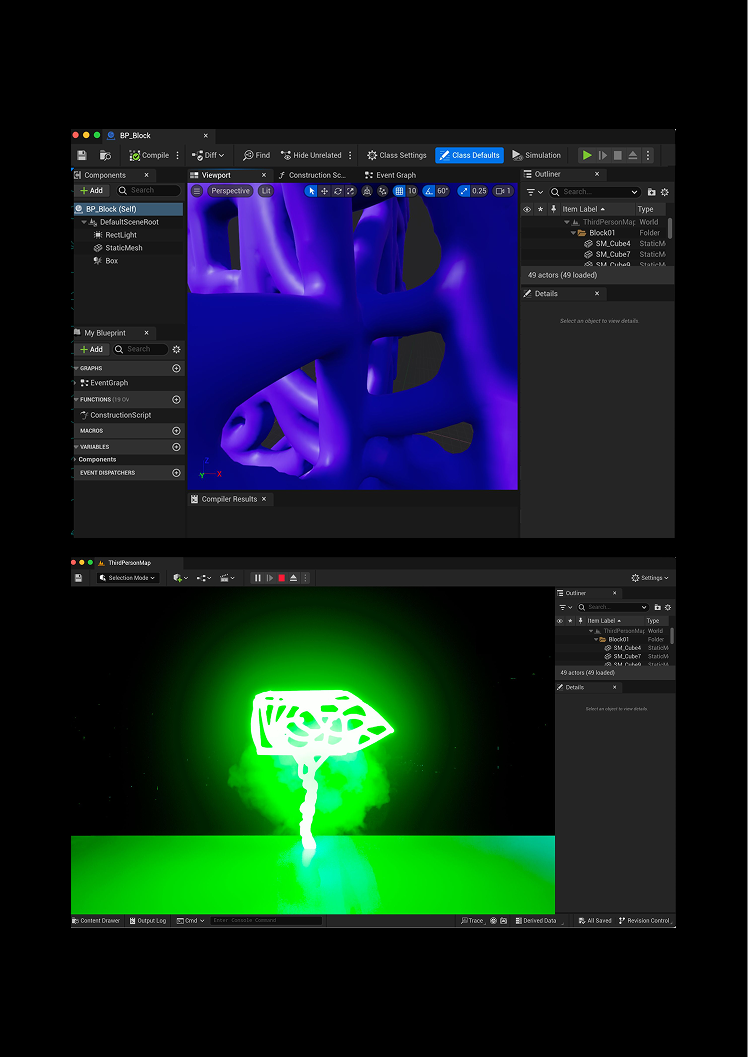Open Compile options three-dot menu
Viewport: 748px width, 1057px height.
pos(178,155)
